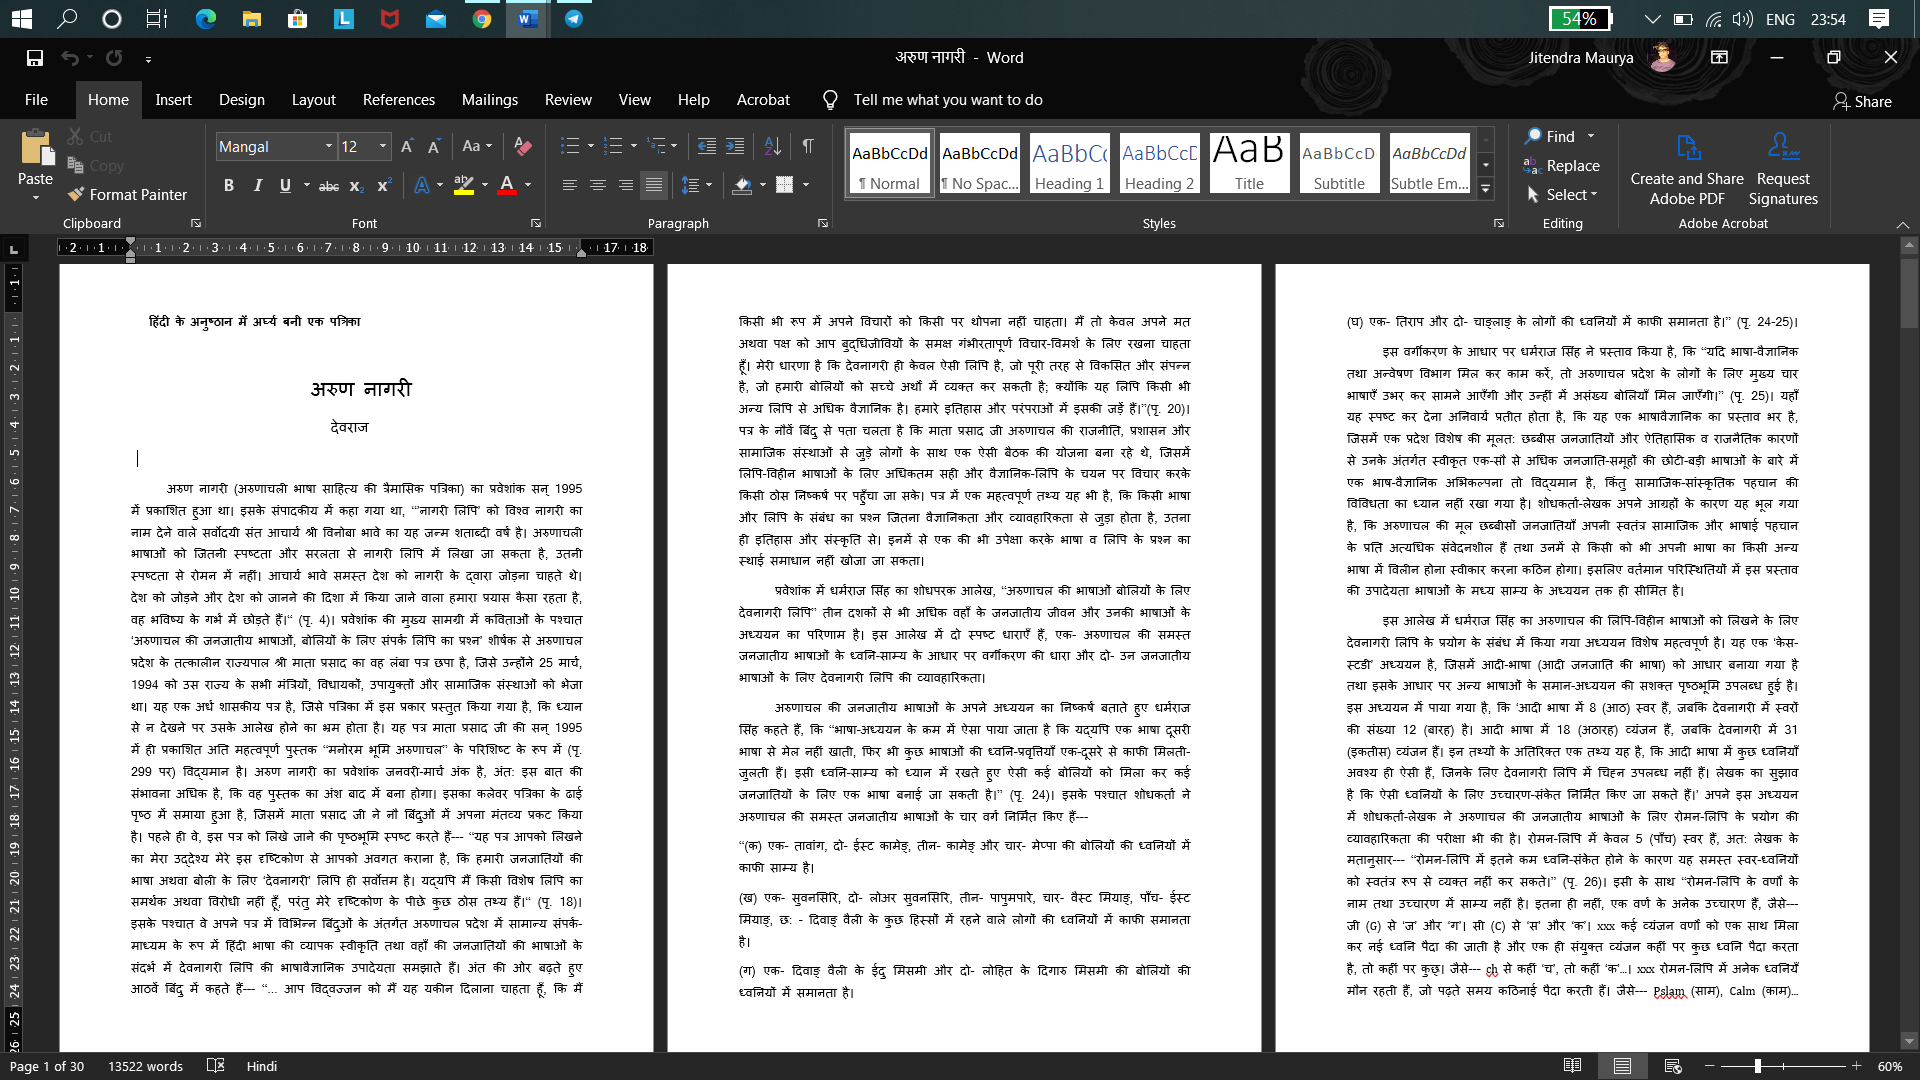
Task: Open the font size 12 dropdown
Action: (383, 146)
